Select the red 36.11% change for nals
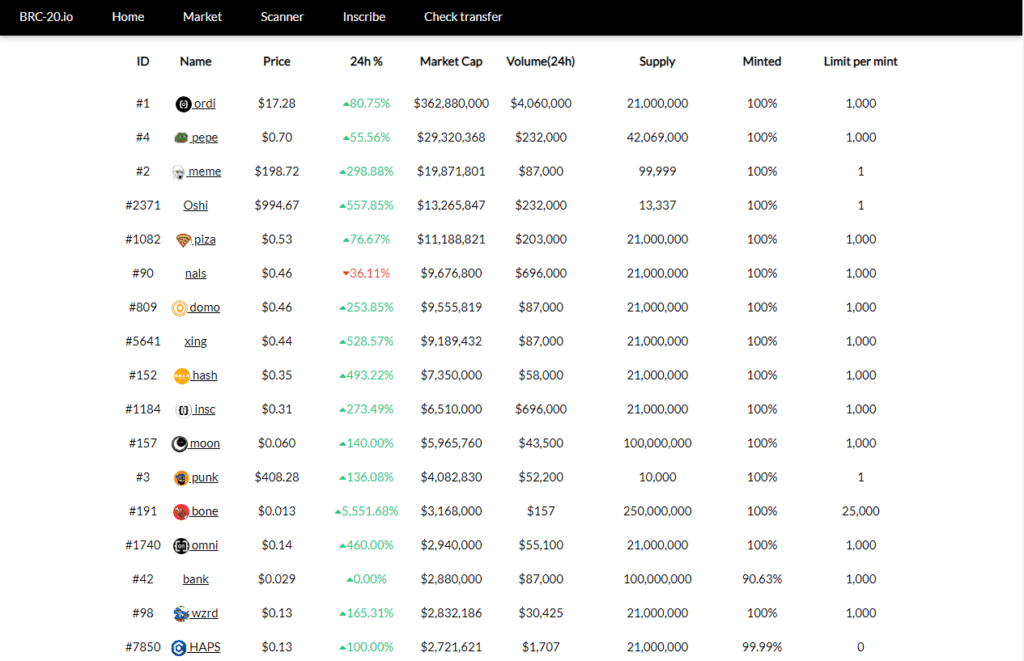 [366, 273]
